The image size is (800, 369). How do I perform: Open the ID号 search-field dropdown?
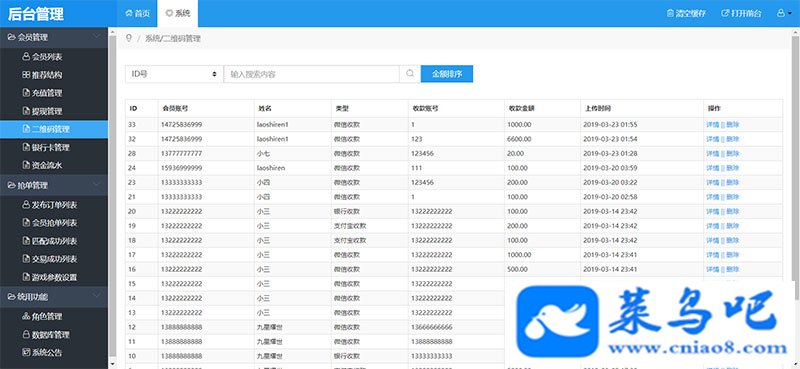(x=174, y=74)
